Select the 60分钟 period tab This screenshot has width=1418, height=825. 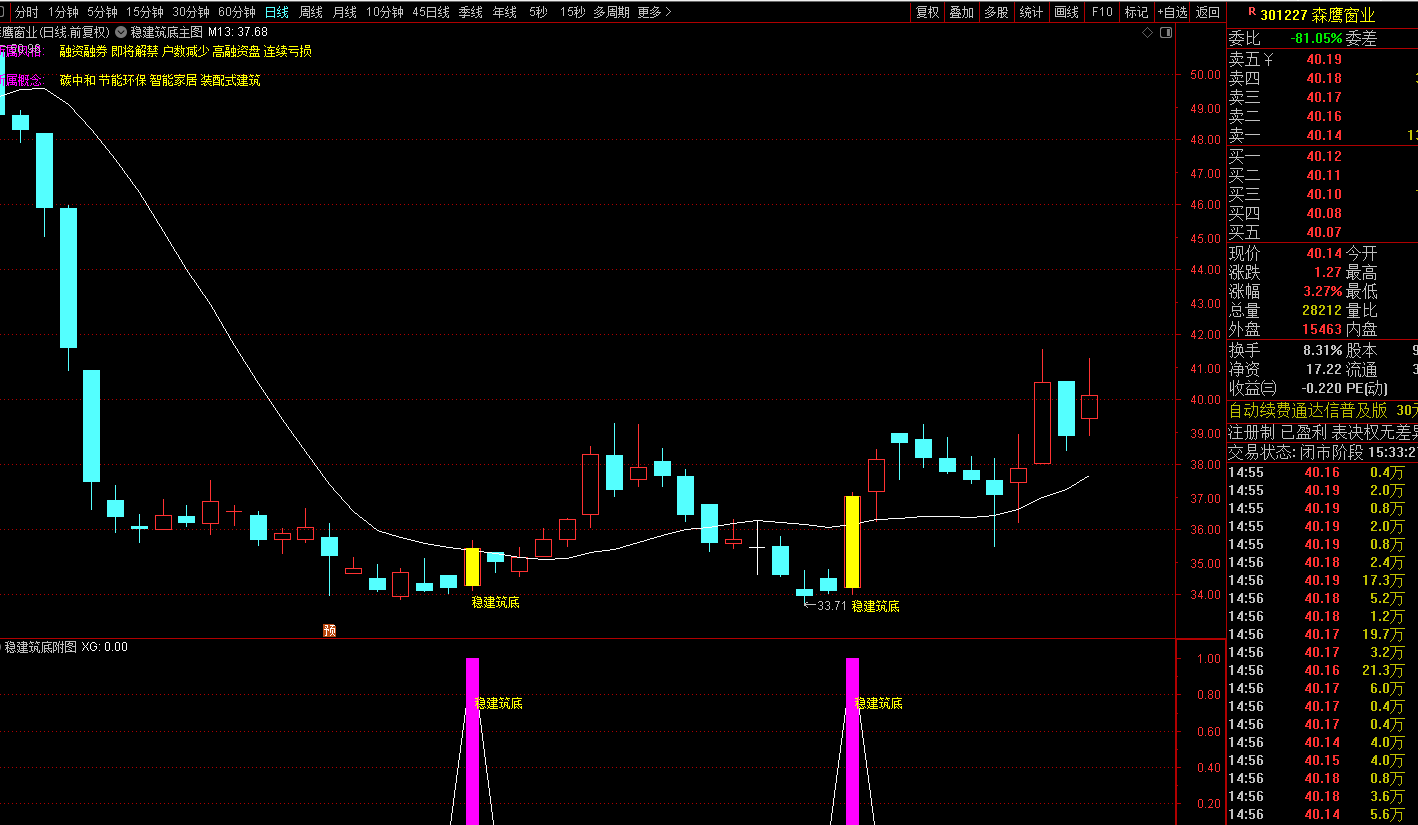237,12
